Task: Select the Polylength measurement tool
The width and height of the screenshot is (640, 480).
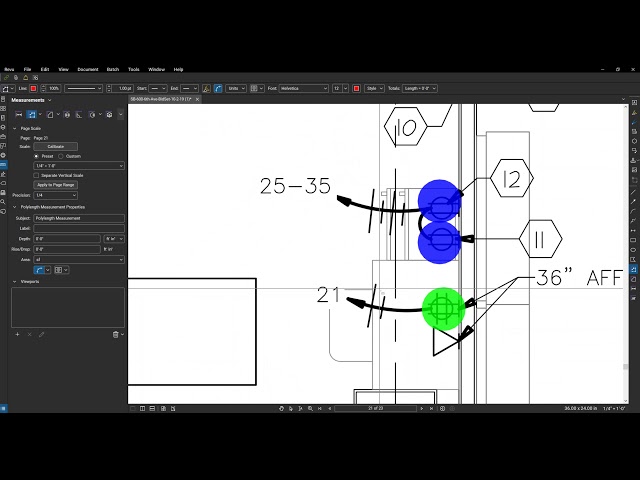Action: (x=31, y=115)
